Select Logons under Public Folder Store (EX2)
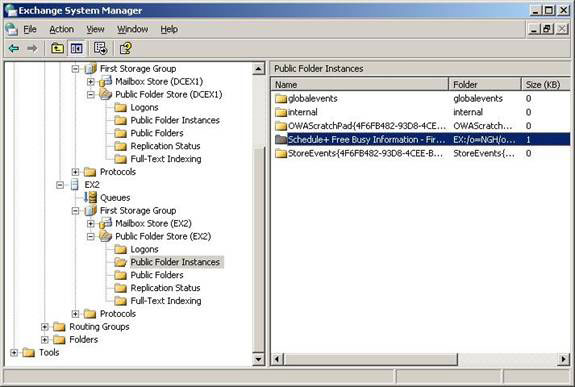The height and width of the screenshot is (387, 575). 144,249
